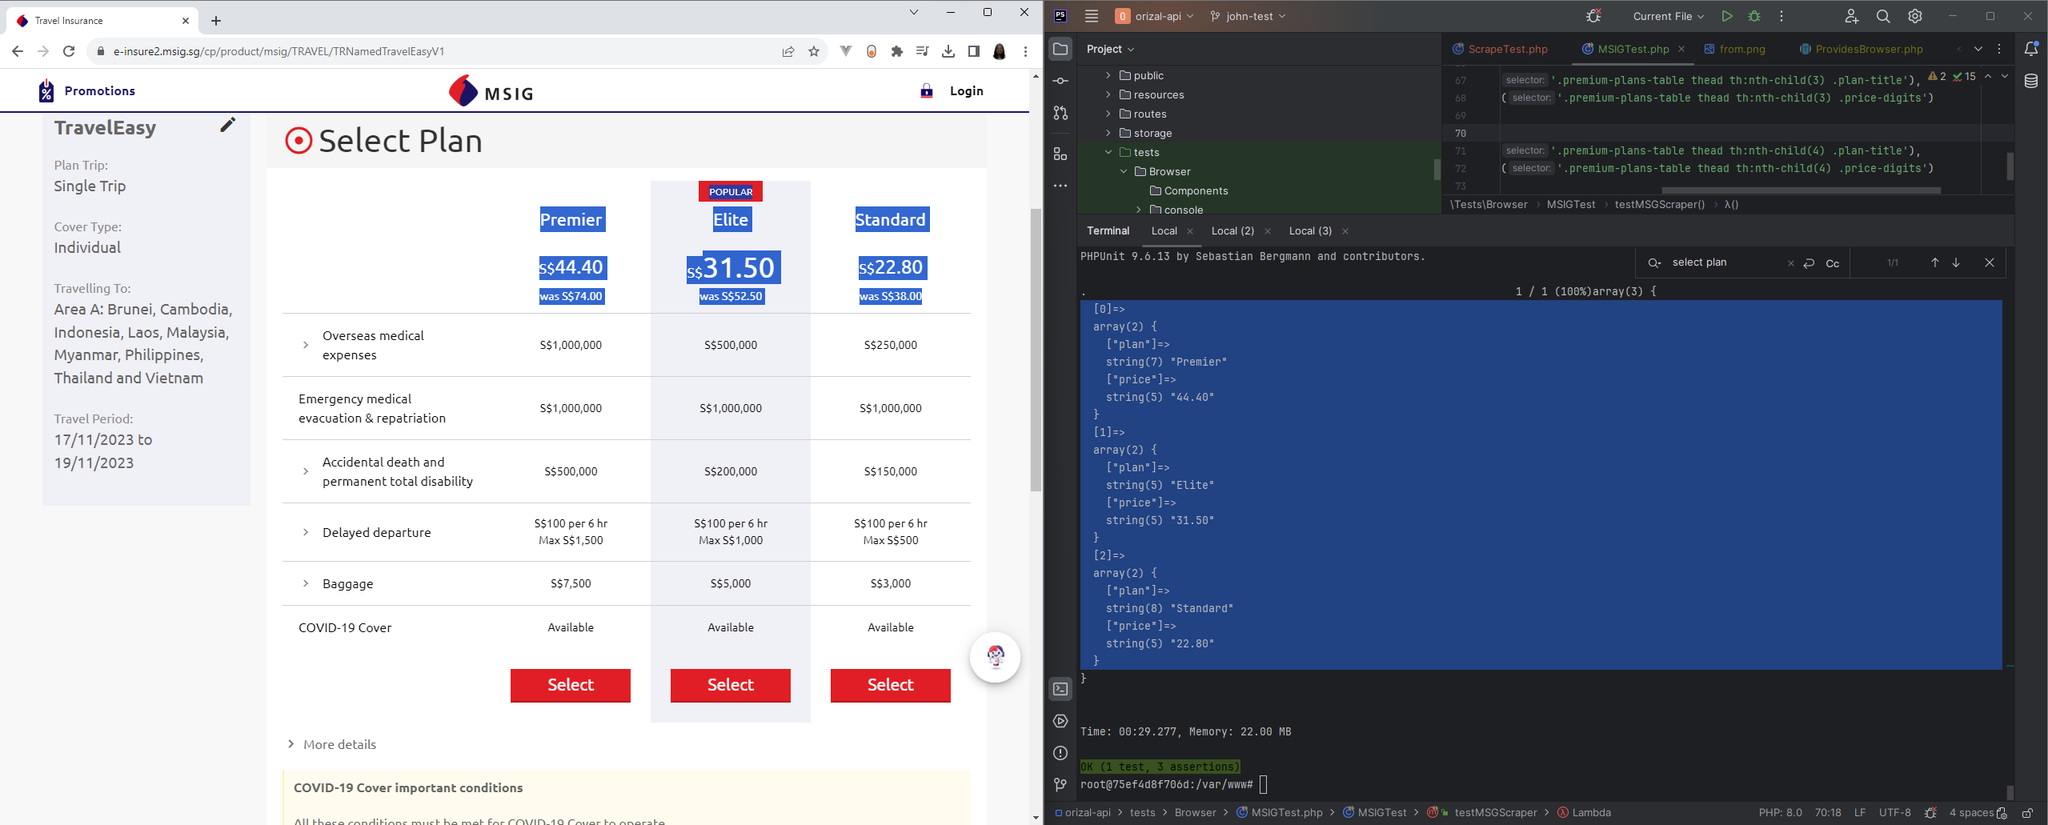Open Current File run configuration dropdown
The image size is (2048, 825).
1668,16
